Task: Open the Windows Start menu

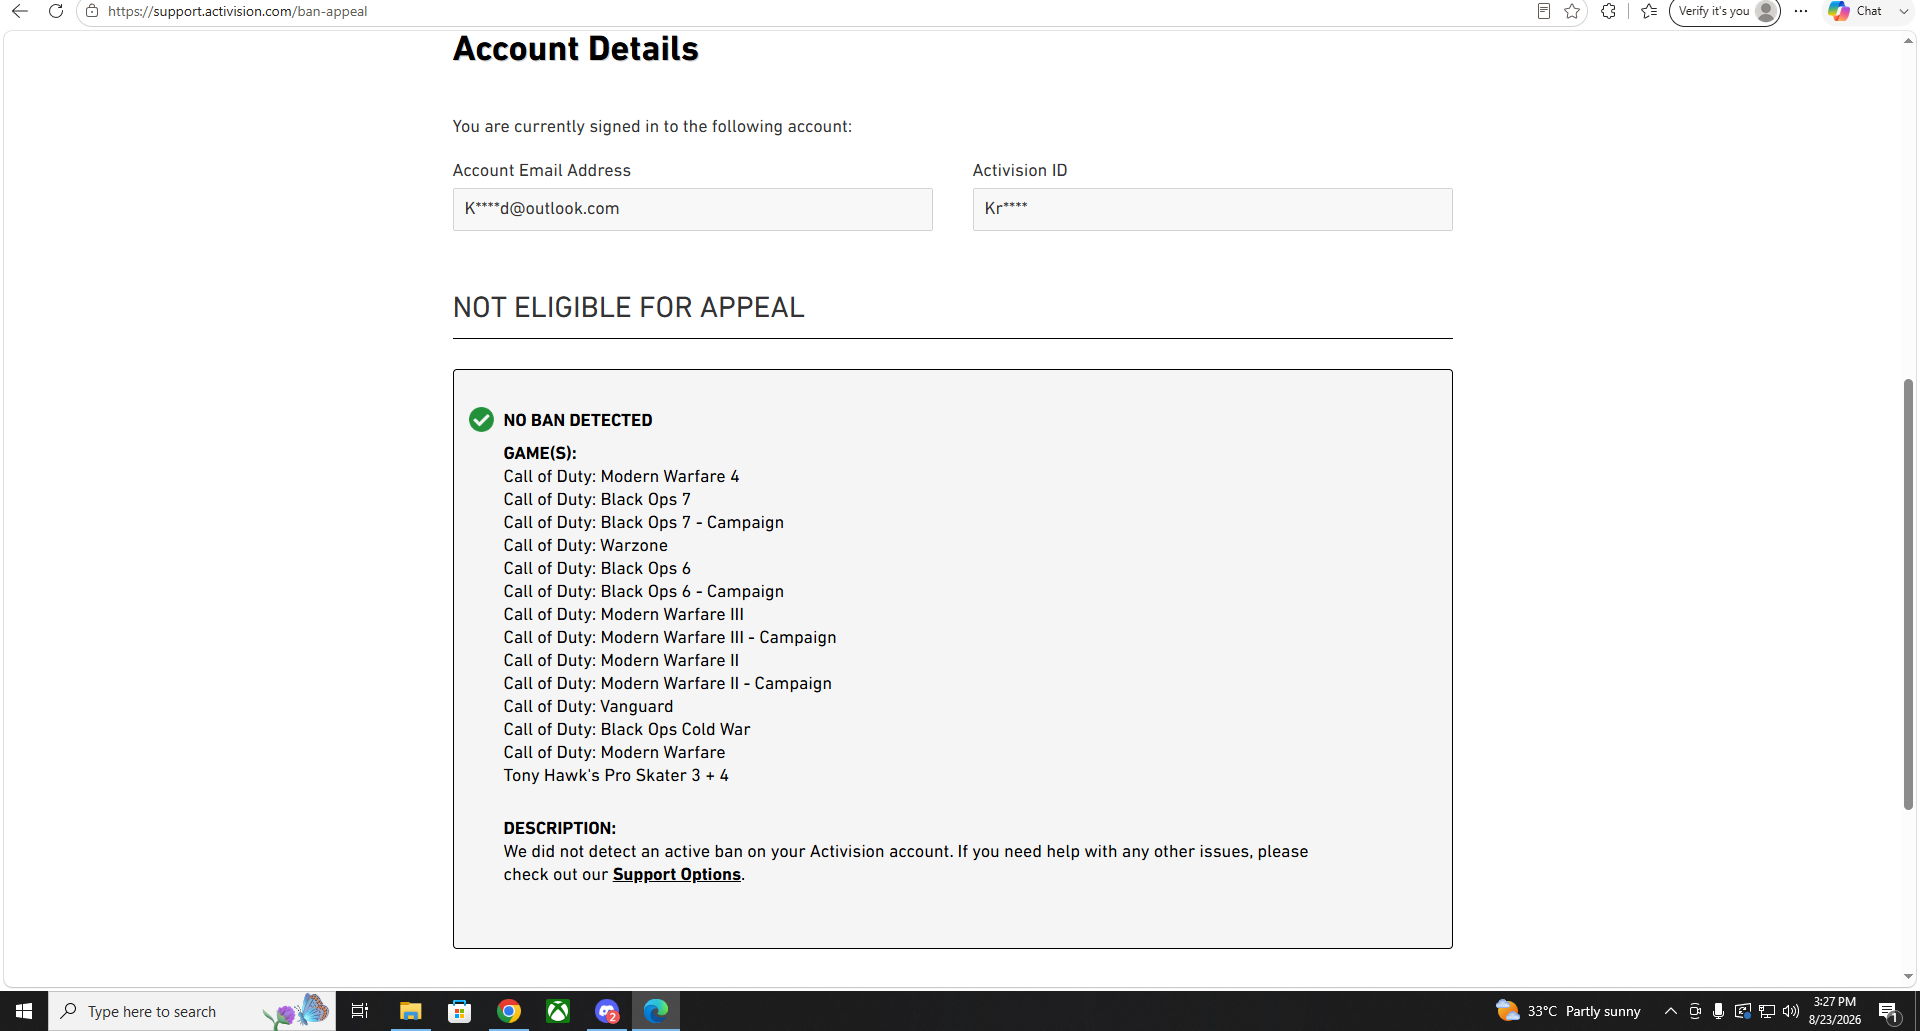Action: [x=24, y=1011]
